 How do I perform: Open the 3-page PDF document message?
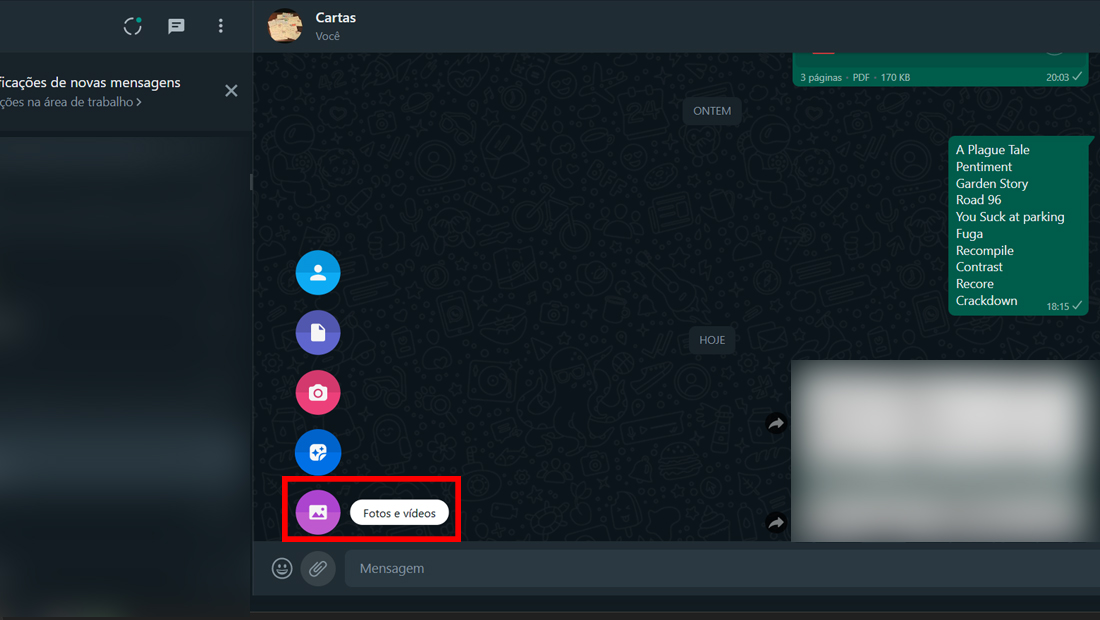click(940, 69)
